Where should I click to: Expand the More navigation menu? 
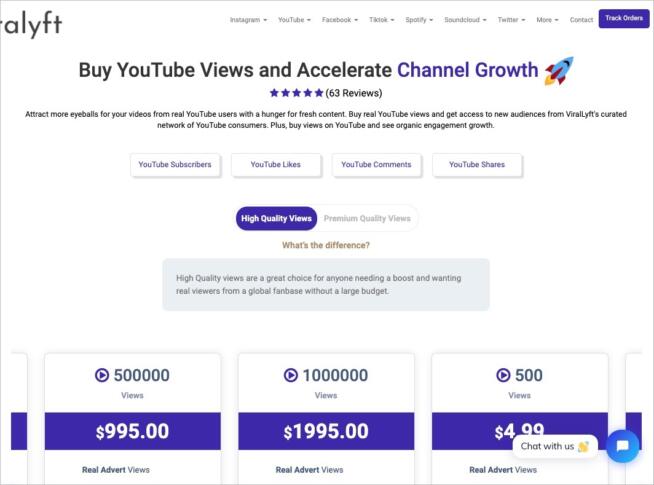point(547,20)
